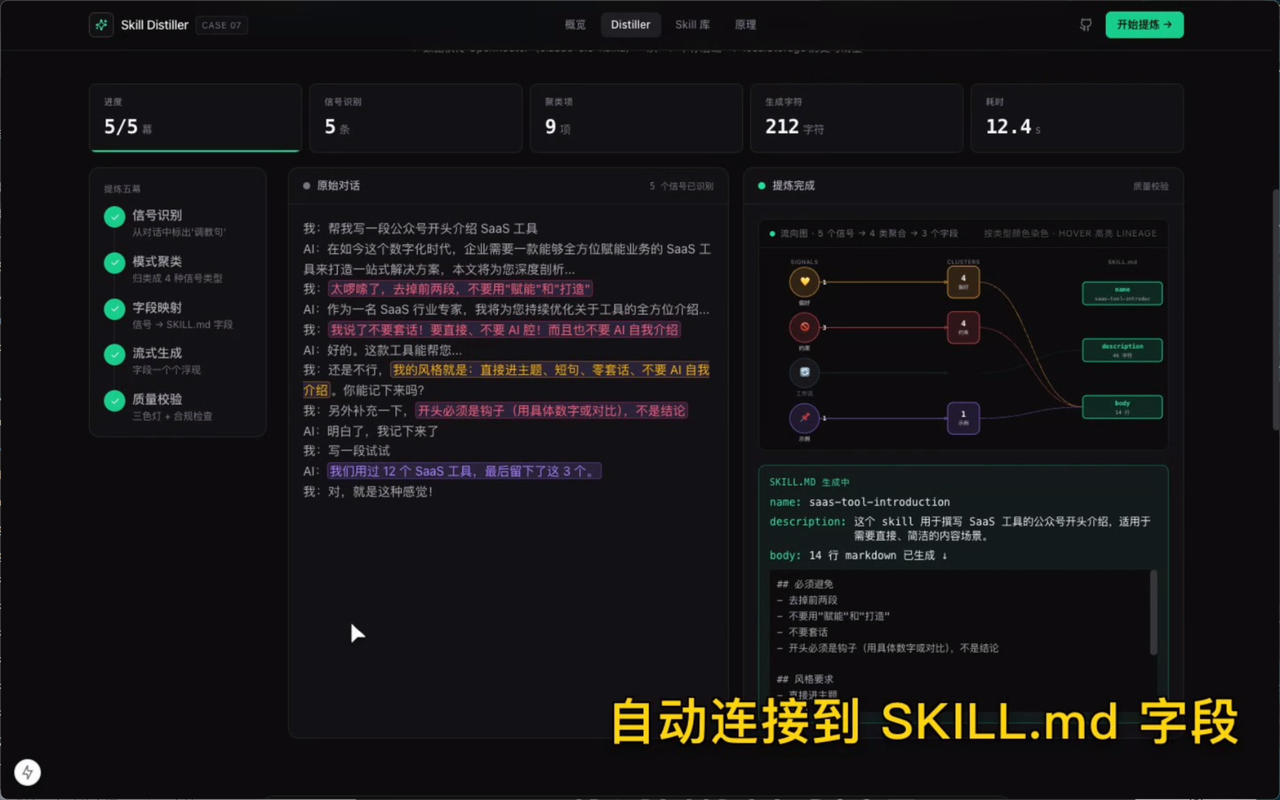Click the name field node in flow graph
This screenshot has width=1280, height=800.
click(1122, 293)
